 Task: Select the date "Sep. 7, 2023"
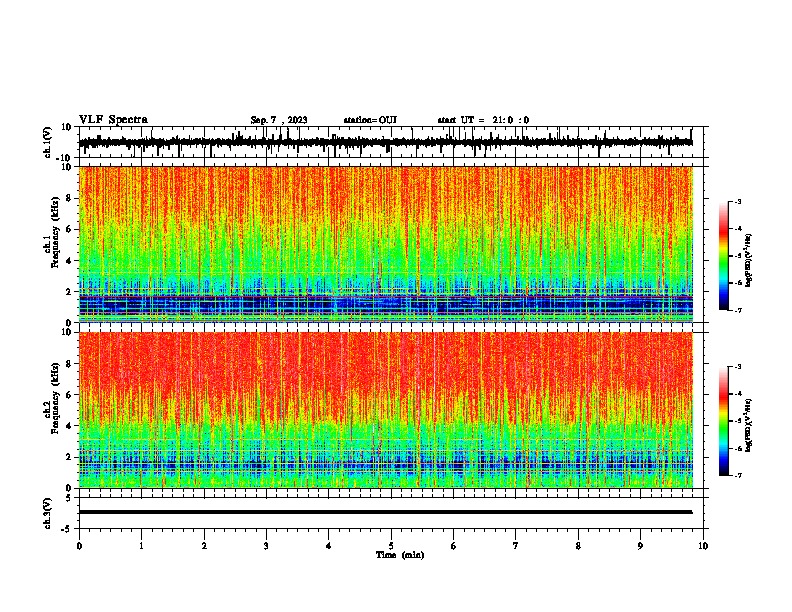(x=279, y=120)
